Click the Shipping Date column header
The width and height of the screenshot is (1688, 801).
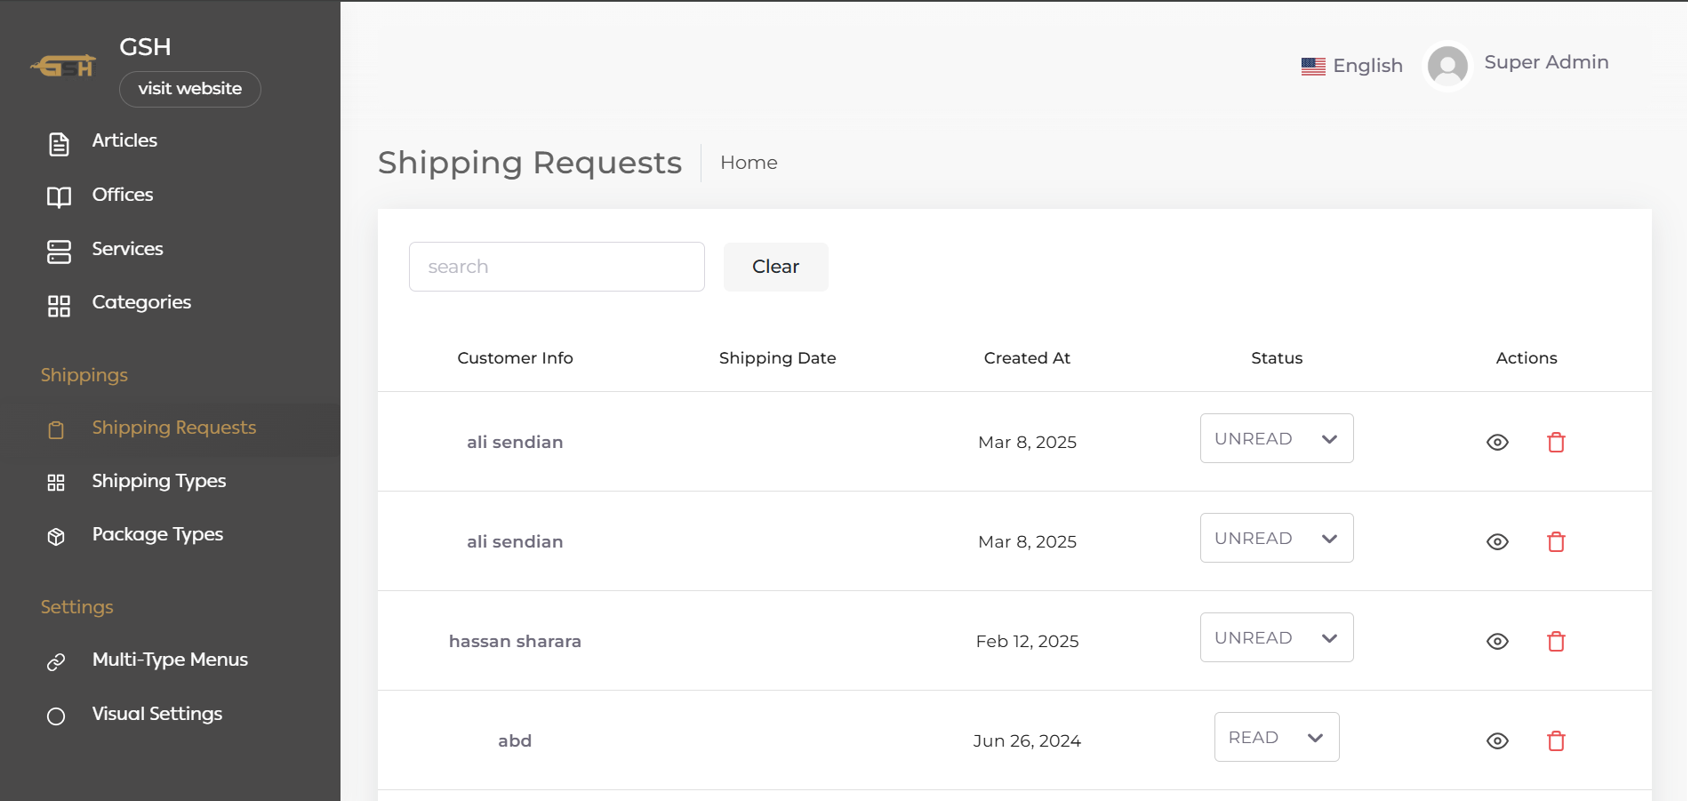tap(777, 358)
